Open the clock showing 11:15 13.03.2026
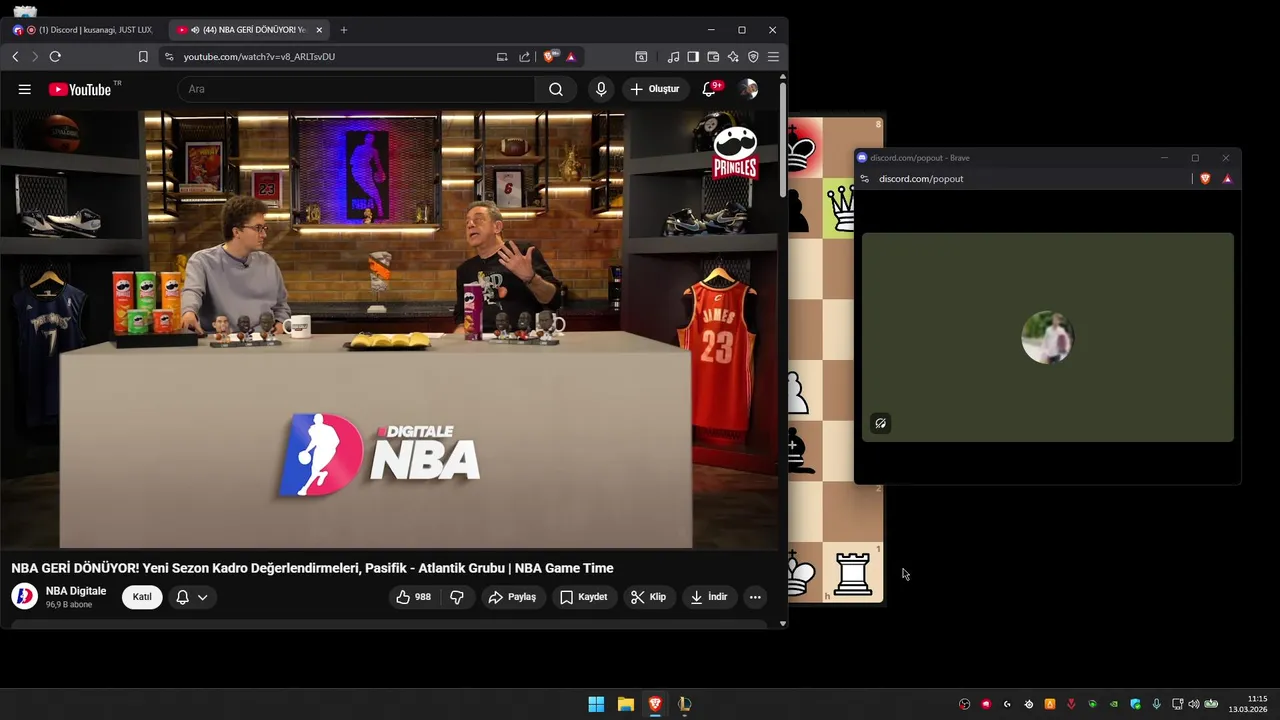 coord(1249,704)
